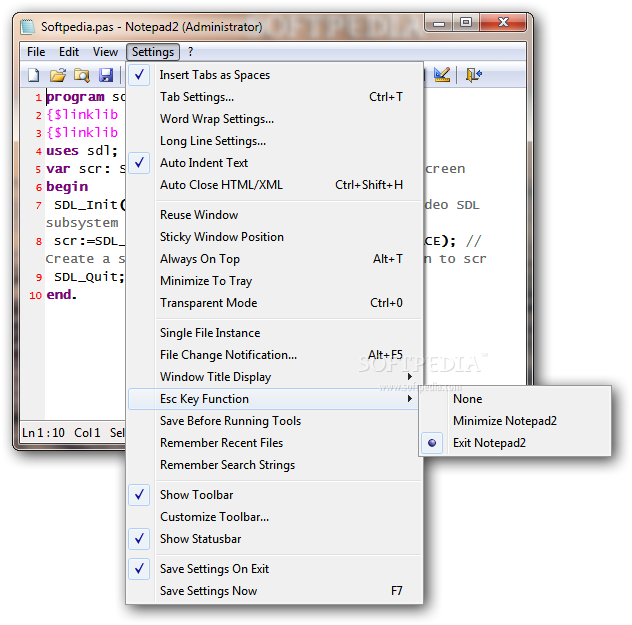Open the ? help menu
Image resolution: width=632 pixels, height=625 pixels.
pyautogui.click(x=190, y=52)
